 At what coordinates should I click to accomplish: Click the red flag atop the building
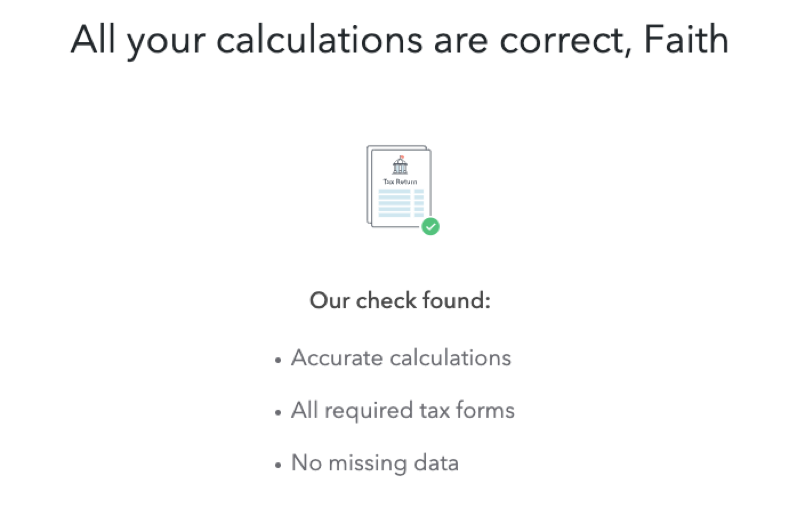click(x=400, y=156)
